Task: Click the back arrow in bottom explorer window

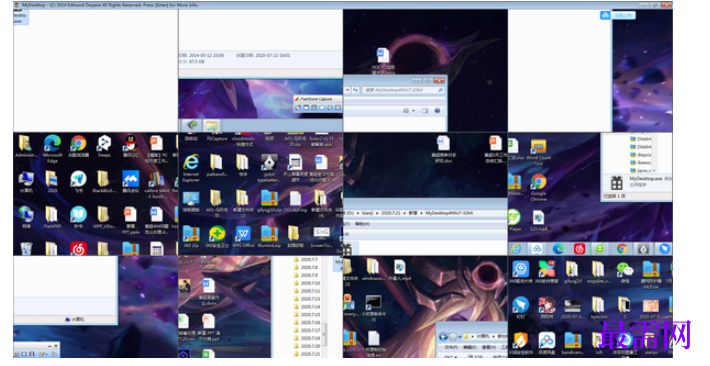Action: click(x=443, y=337)
